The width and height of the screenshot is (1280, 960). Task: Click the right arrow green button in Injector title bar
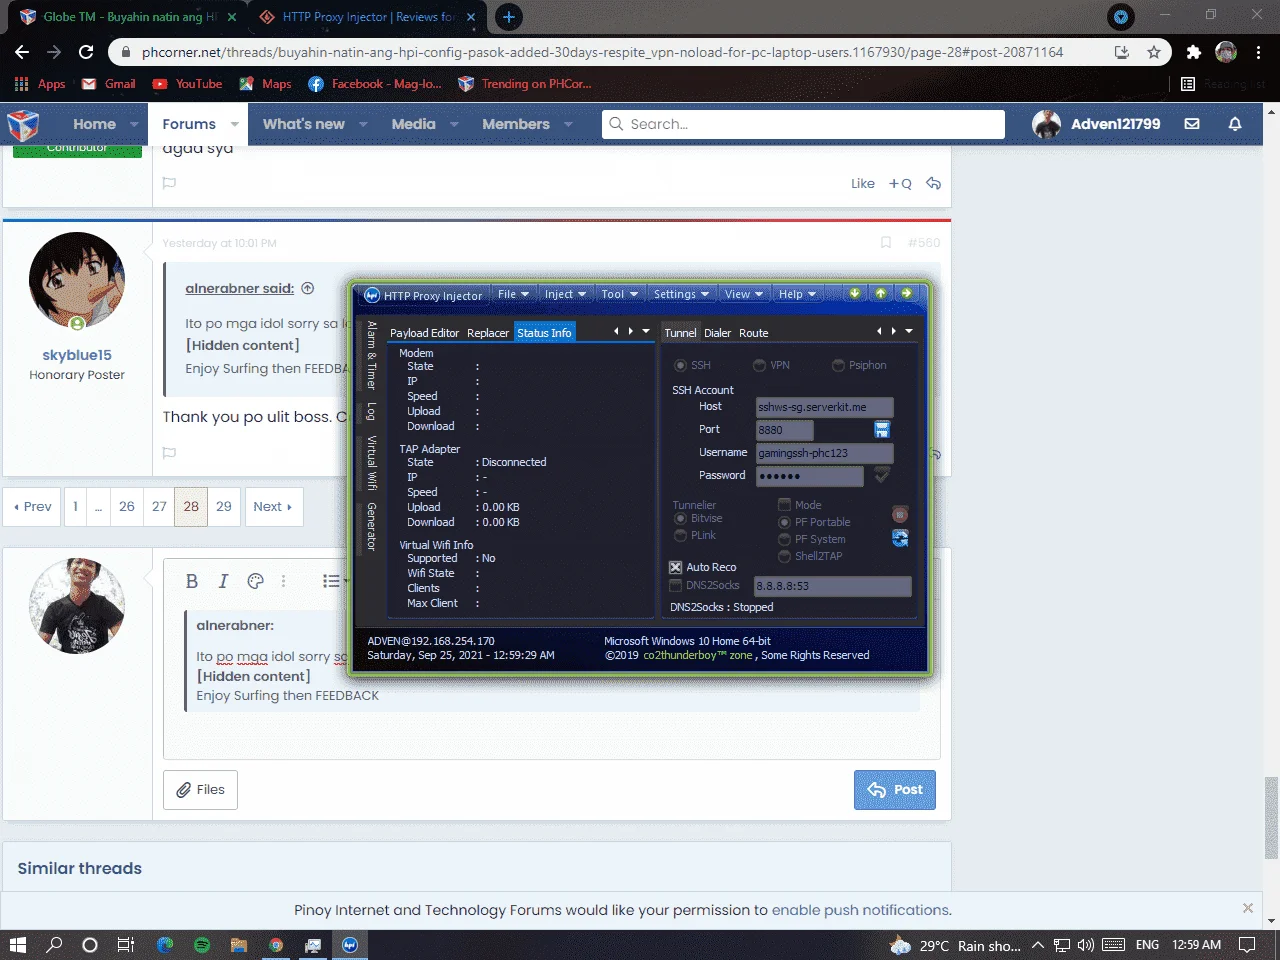click(x=906, y=293)
